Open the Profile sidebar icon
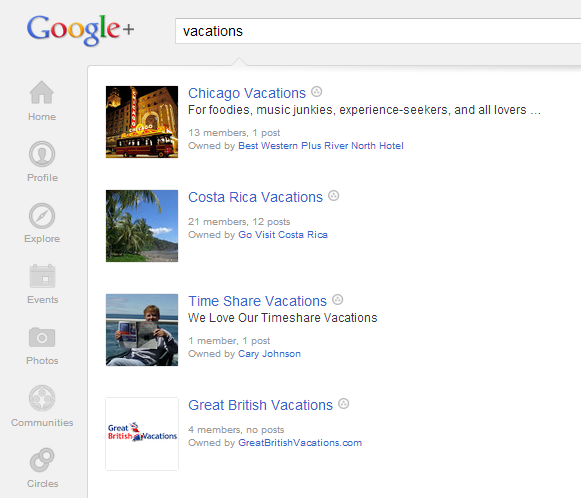Screen dimensions: 583x500 (42, 154)
